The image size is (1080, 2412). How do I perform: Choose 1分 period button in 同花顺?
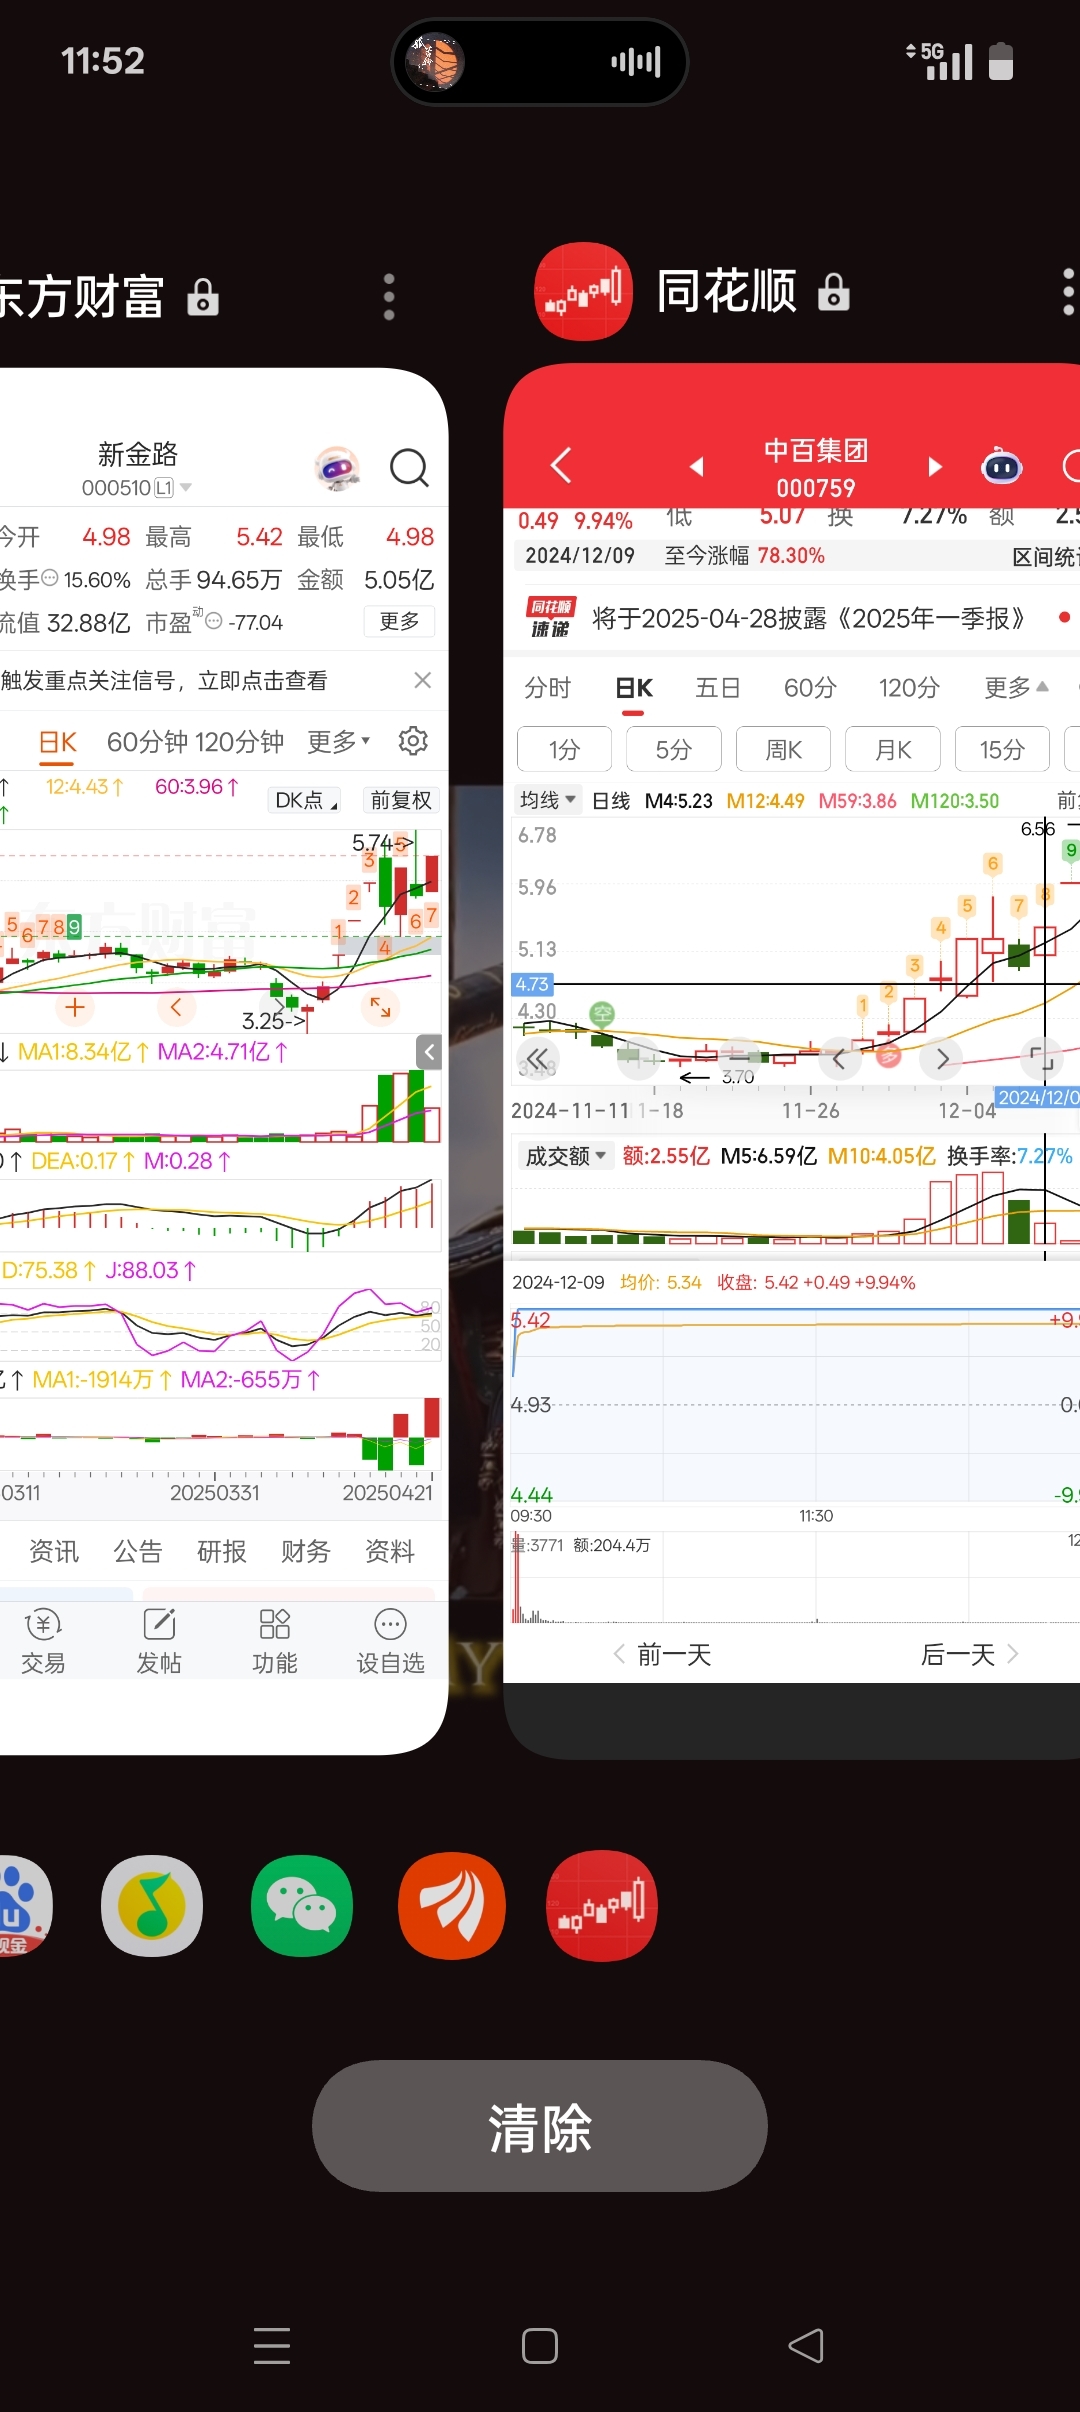(564, 749)
